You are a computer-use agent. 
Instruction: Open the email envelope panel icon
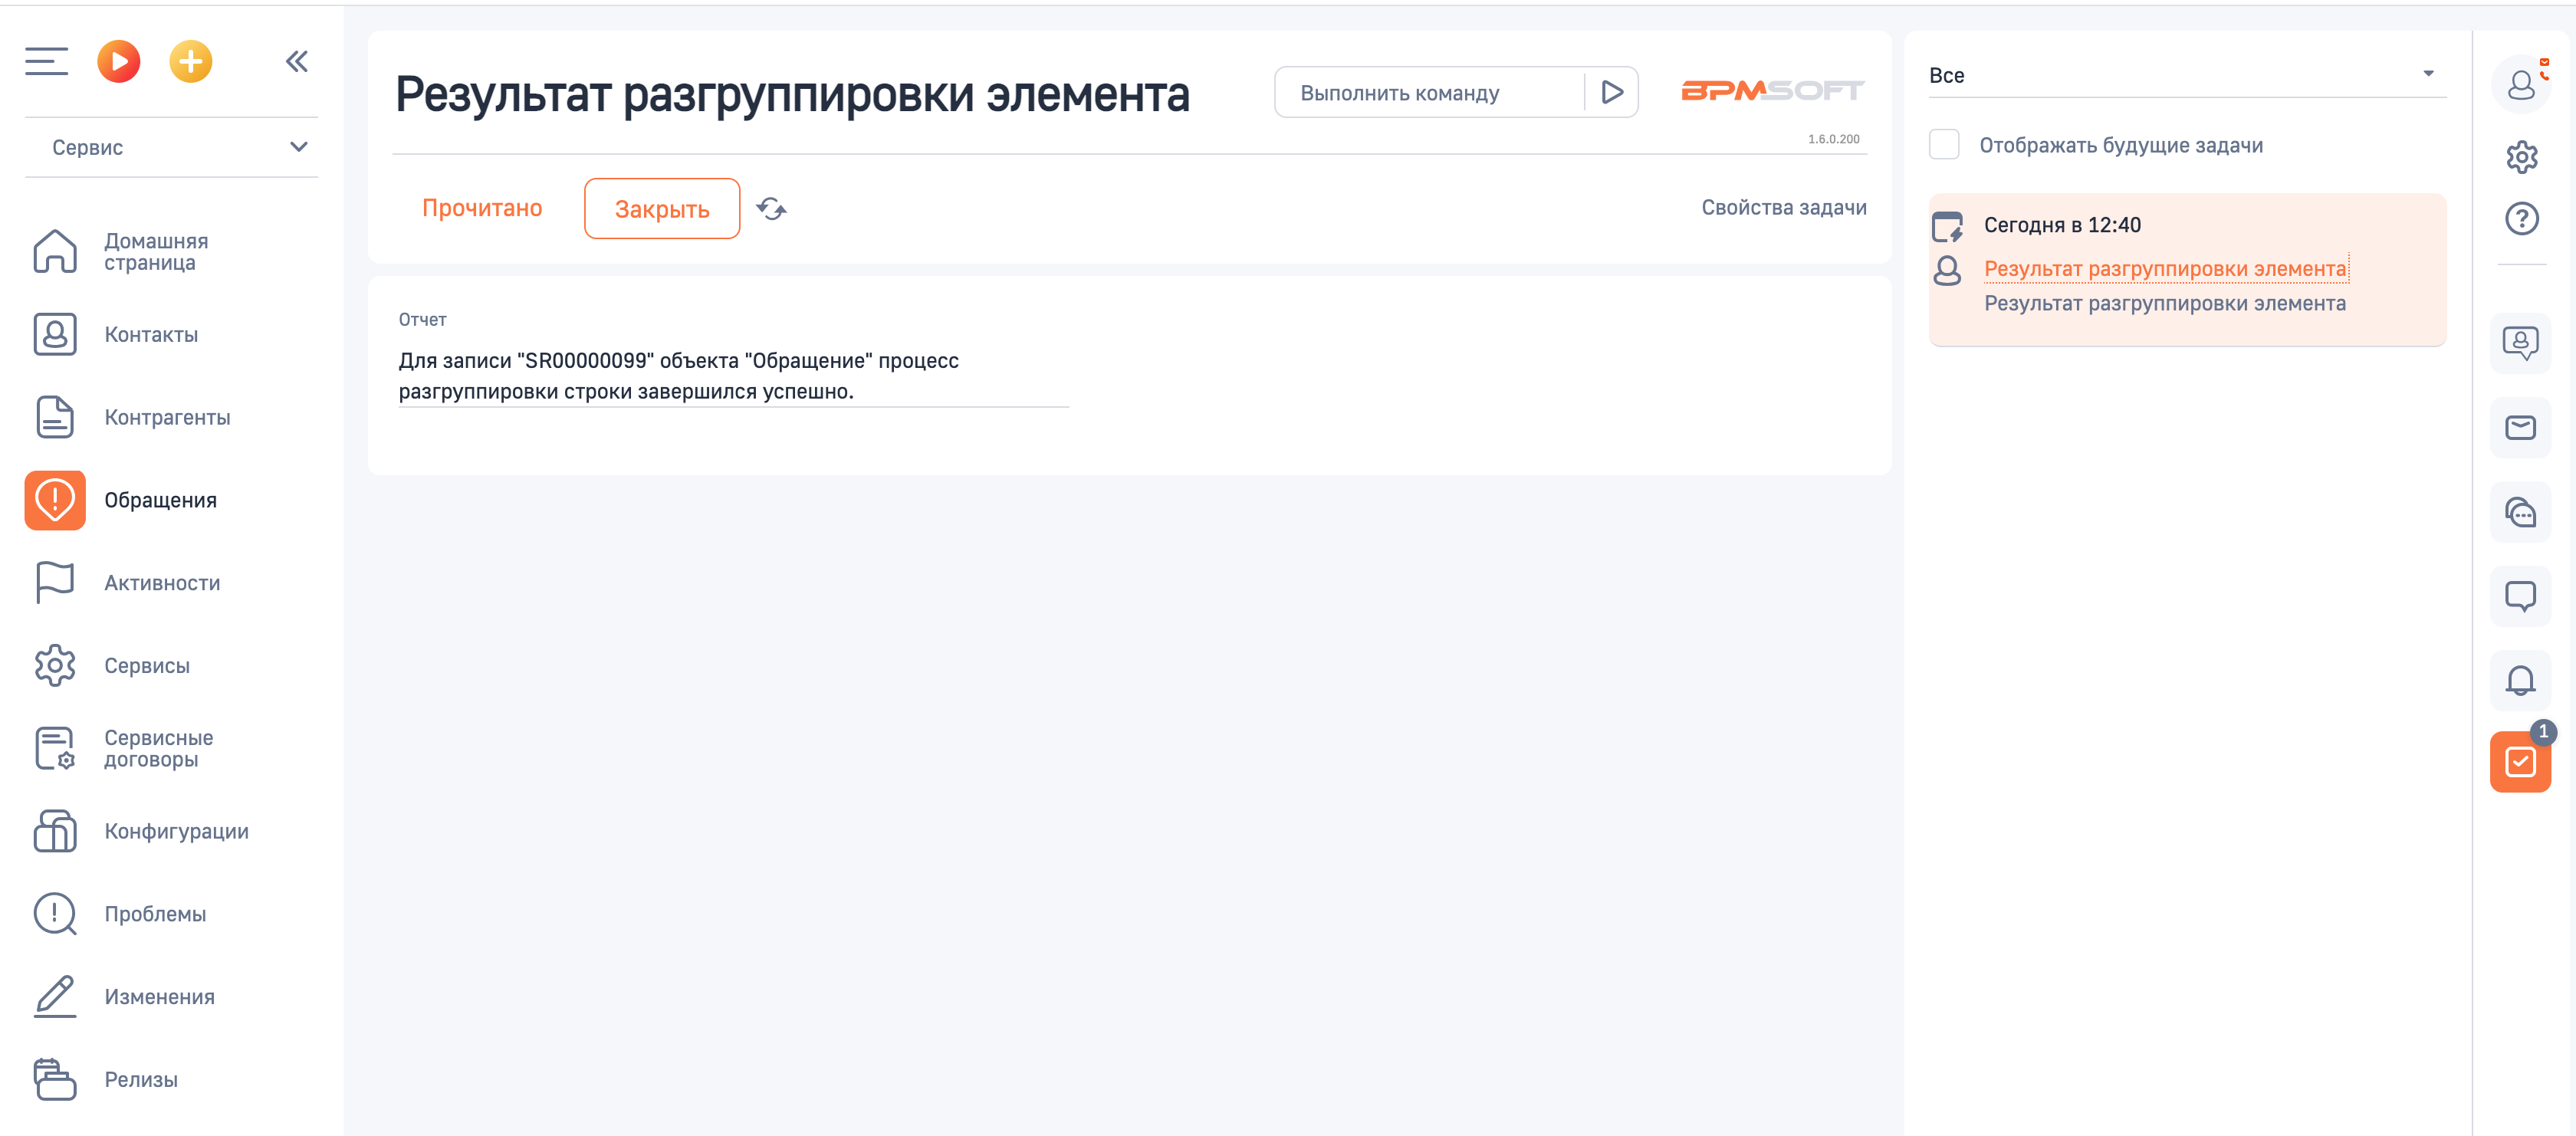tap(2520, 428)
